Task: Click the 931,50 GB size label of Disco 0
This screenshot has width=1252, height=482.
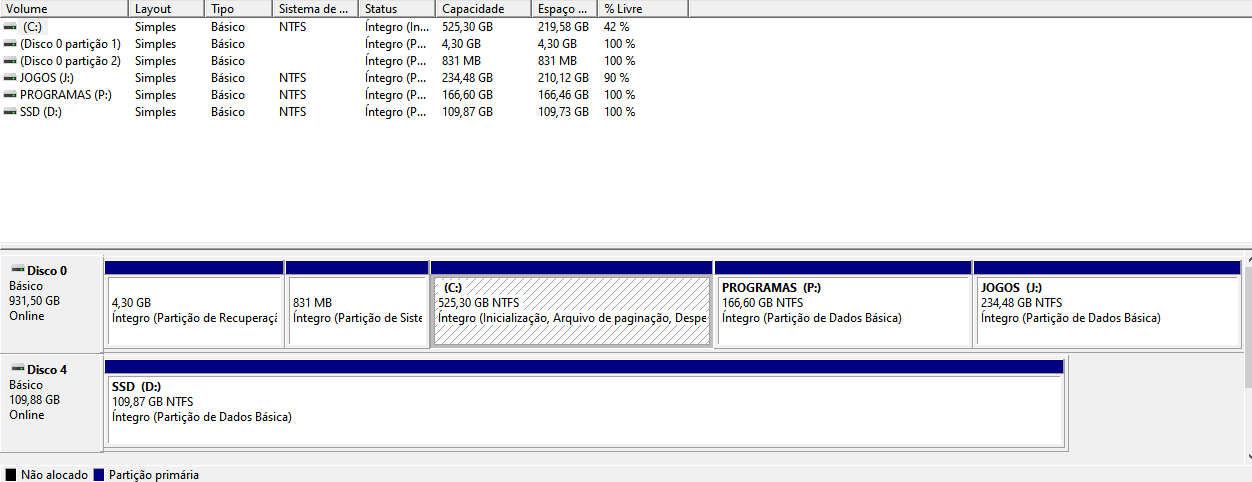Action: click(34, 301)
